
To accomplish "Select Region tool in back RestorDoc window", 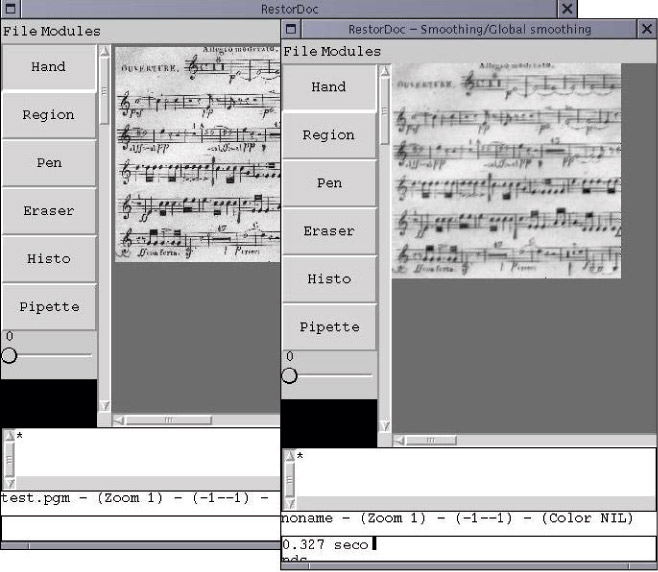I will tap(49, 115).
